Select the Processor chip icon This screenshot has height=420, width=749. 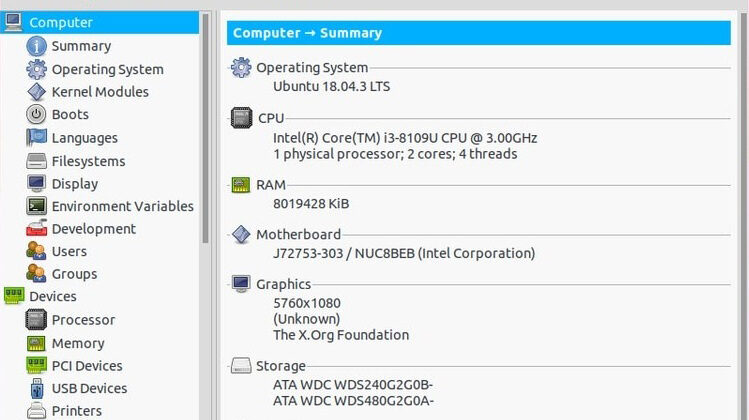36,320
